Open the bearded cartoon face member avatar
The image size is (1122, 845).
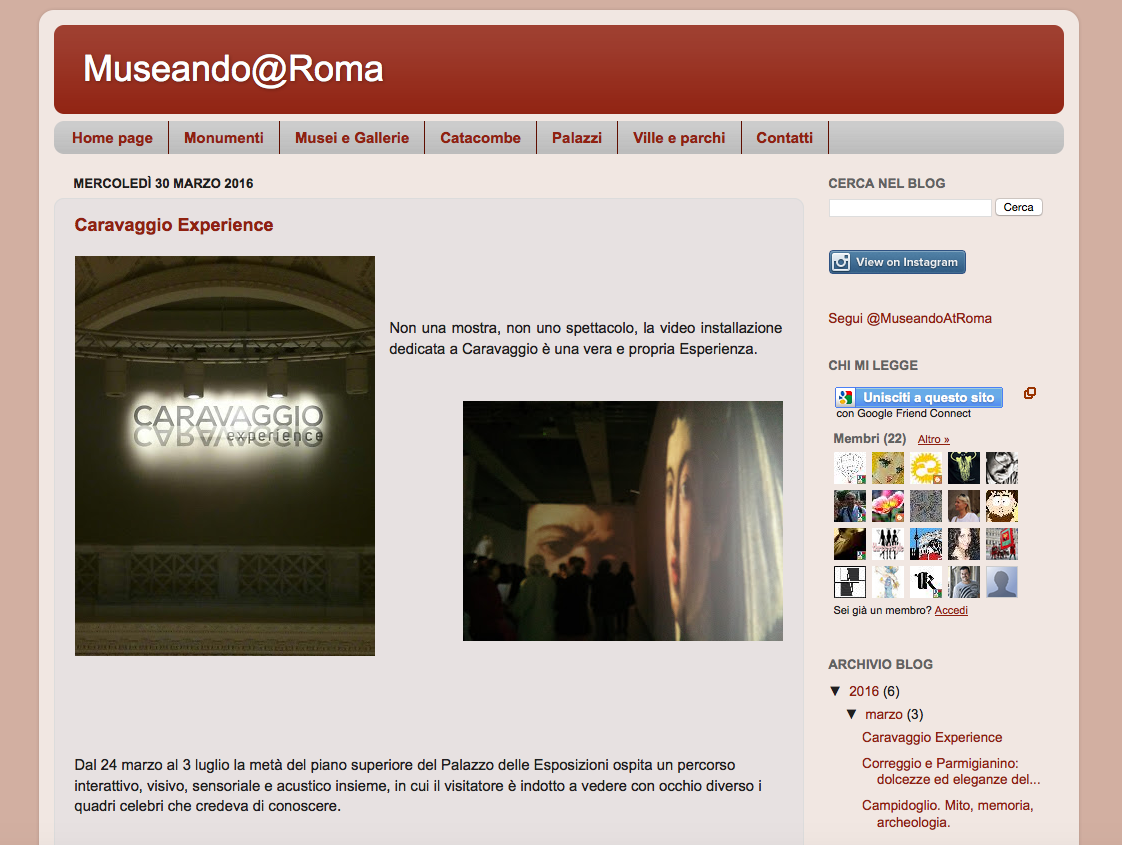(1001, 506)
